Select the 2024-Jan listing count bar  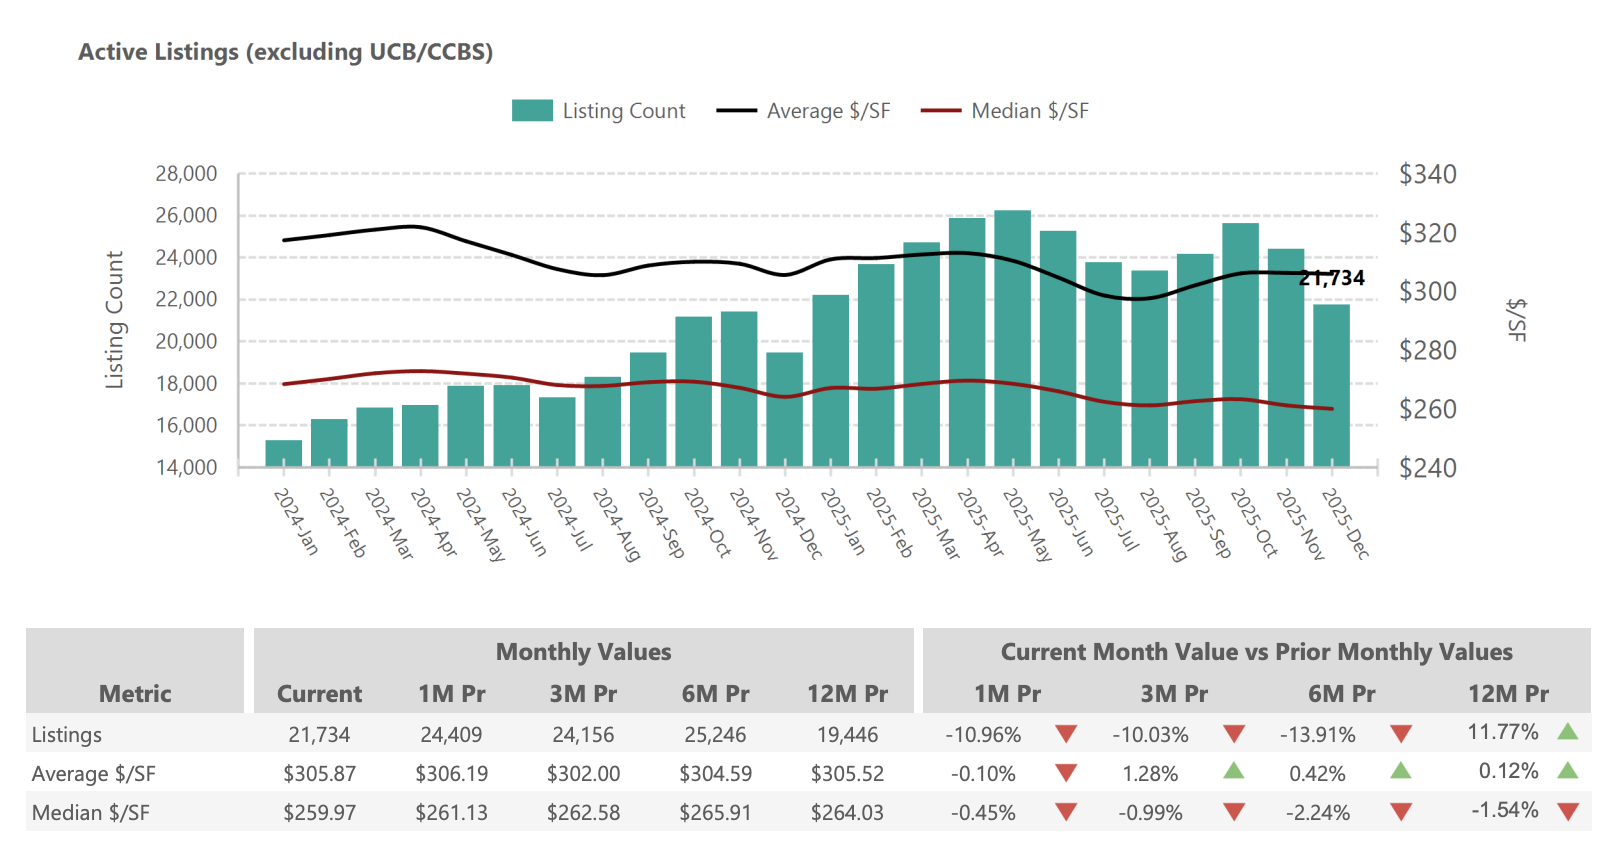(x=284, y=453)
